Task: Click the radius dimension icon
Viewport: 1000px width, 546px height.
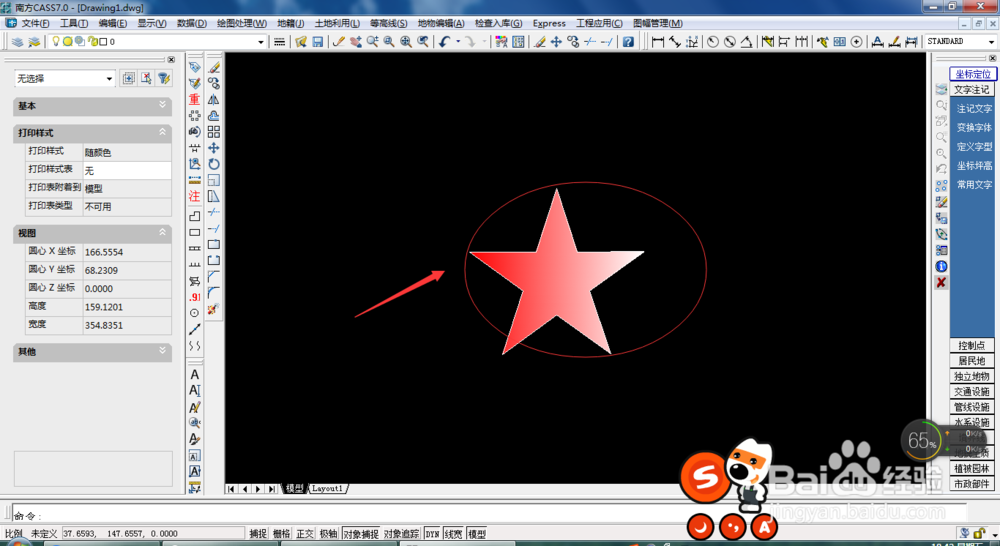Action: (x=712, y=41)
